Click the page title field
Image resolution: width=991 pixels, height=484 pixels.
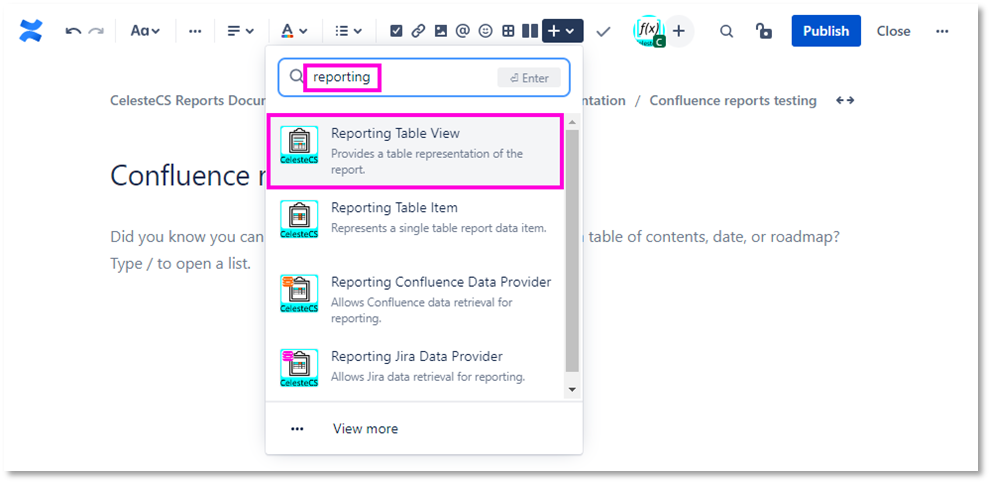(x=188, y=175)
